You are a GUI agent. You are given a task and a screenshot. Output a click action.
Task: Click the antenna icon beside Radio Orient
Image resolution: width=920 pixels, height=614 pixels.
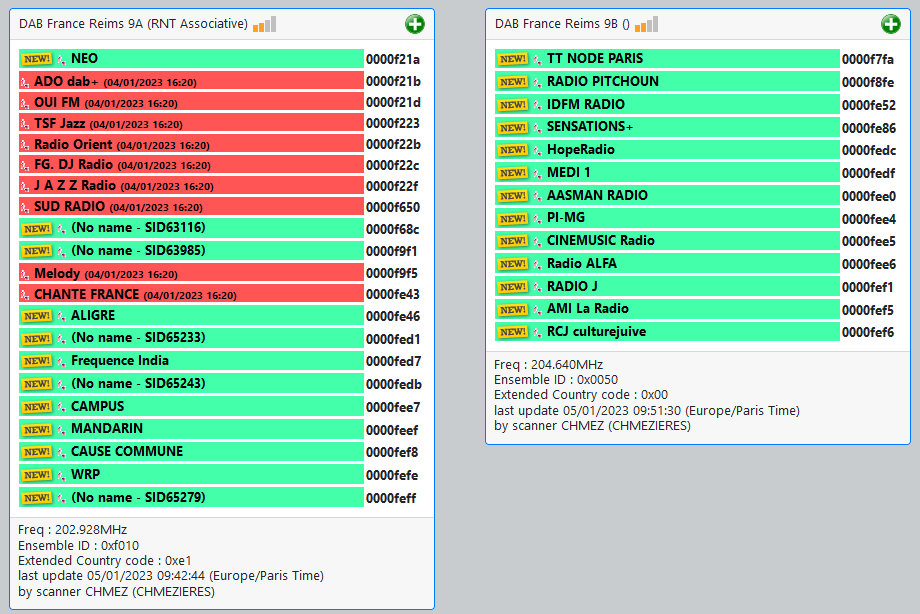point(25,145)
